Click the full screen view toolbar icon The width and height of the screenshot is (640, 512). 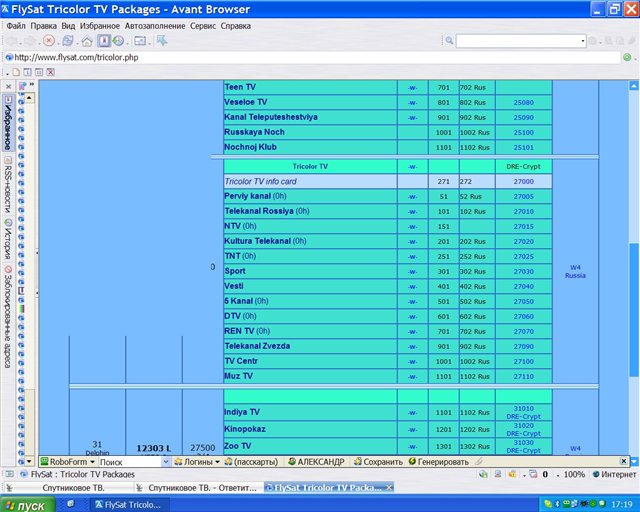point(140,40)
